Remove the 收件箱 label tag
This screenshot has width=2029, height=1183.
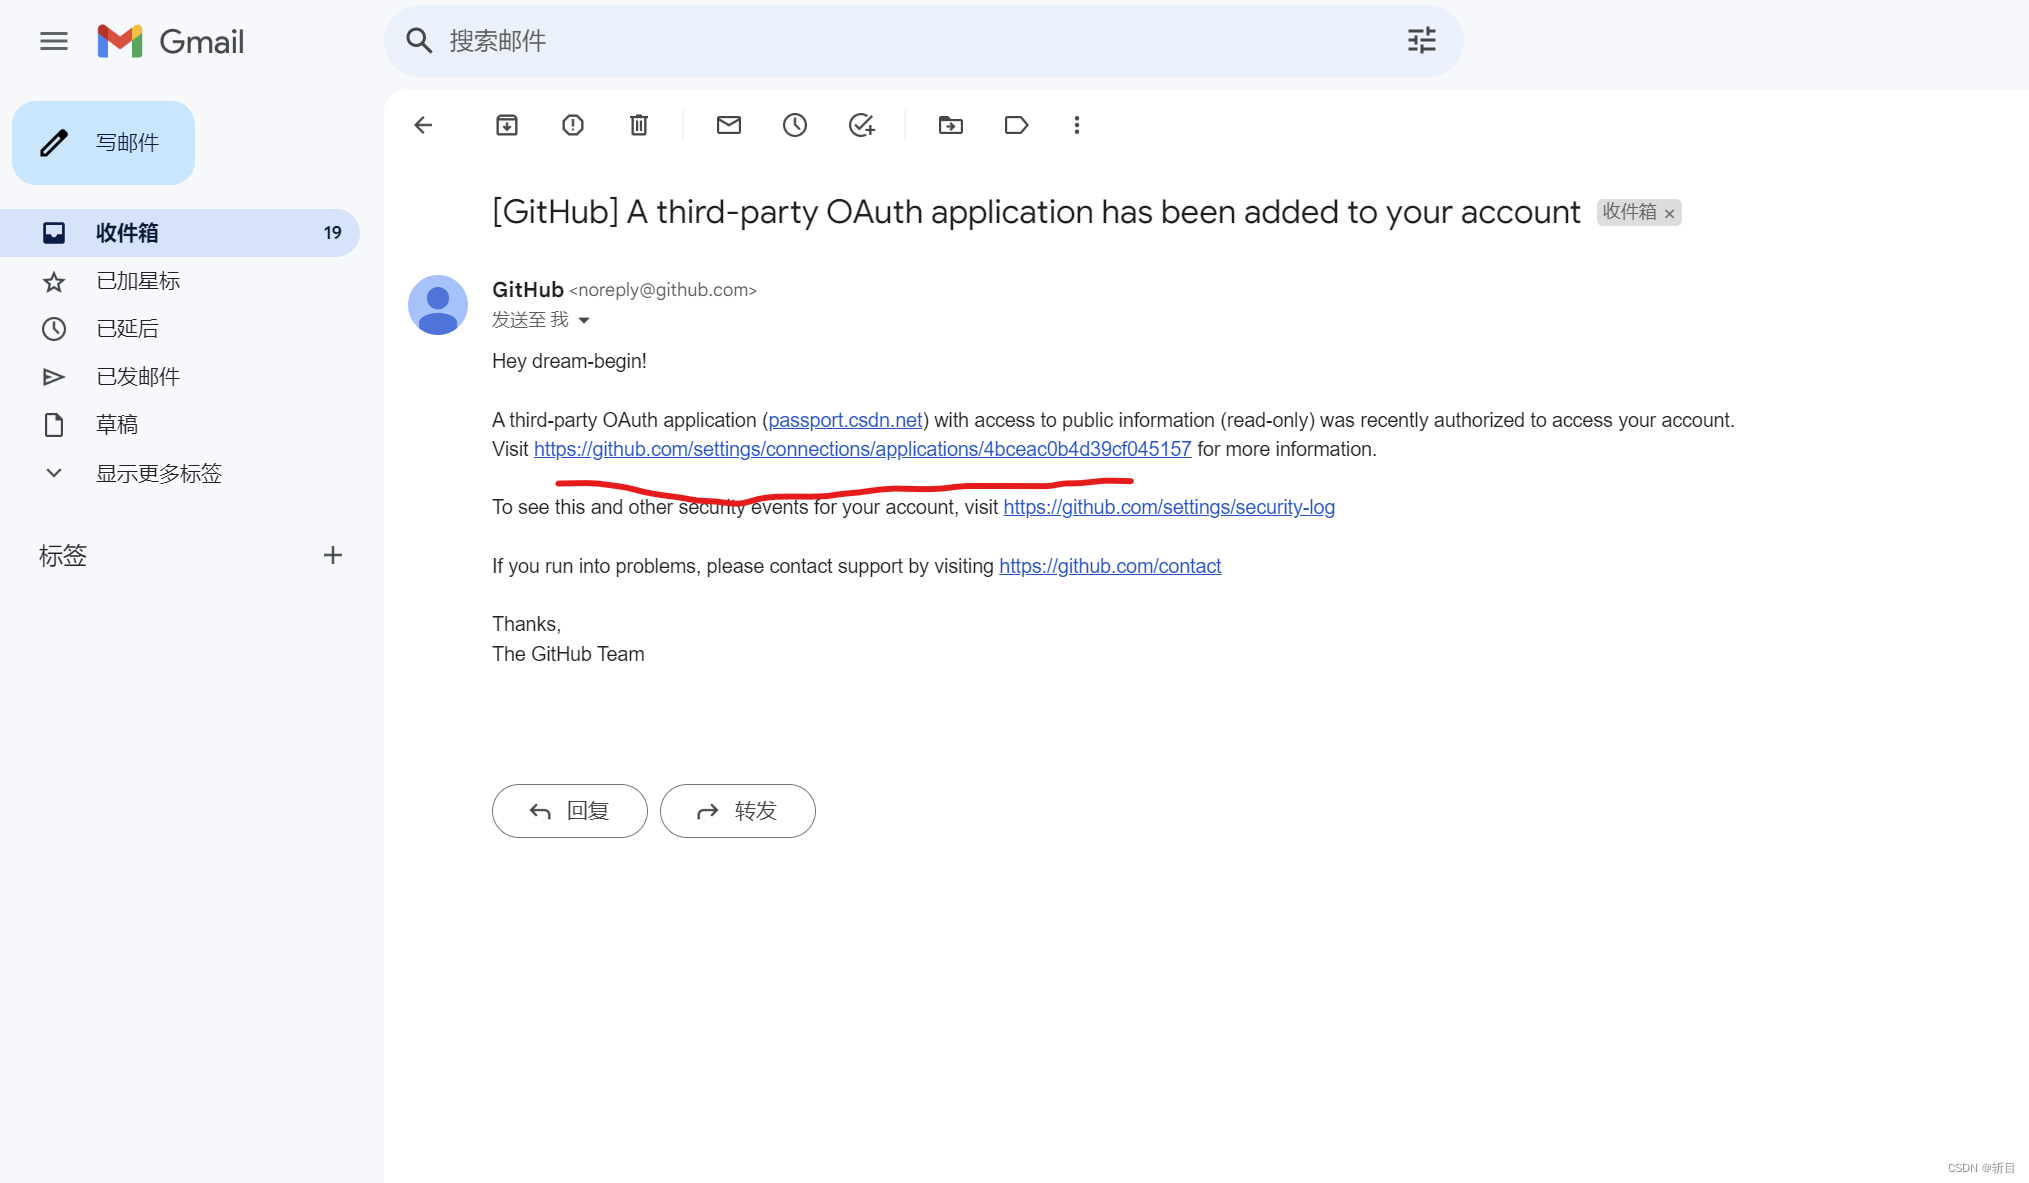click(x=1670, y=213)
